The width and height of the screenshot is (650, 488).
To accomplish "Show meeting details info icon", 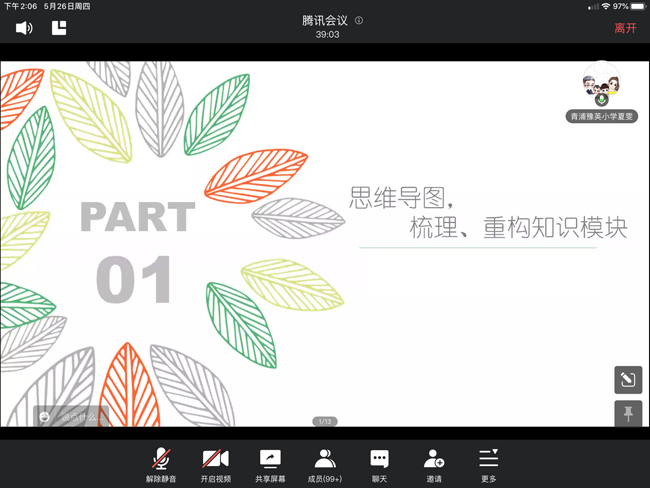I will point(359,20).
